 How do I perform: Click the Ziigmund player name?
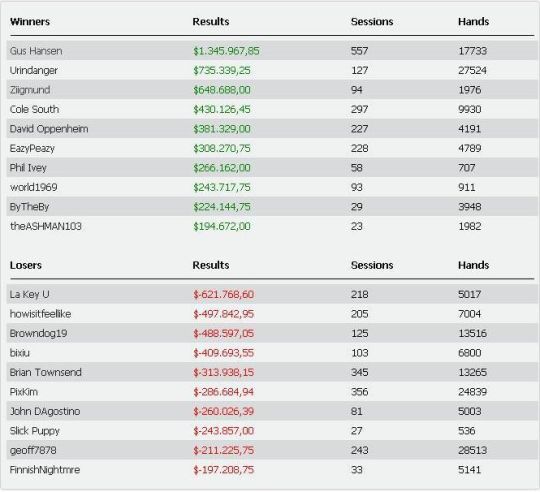tap(30, 90)
